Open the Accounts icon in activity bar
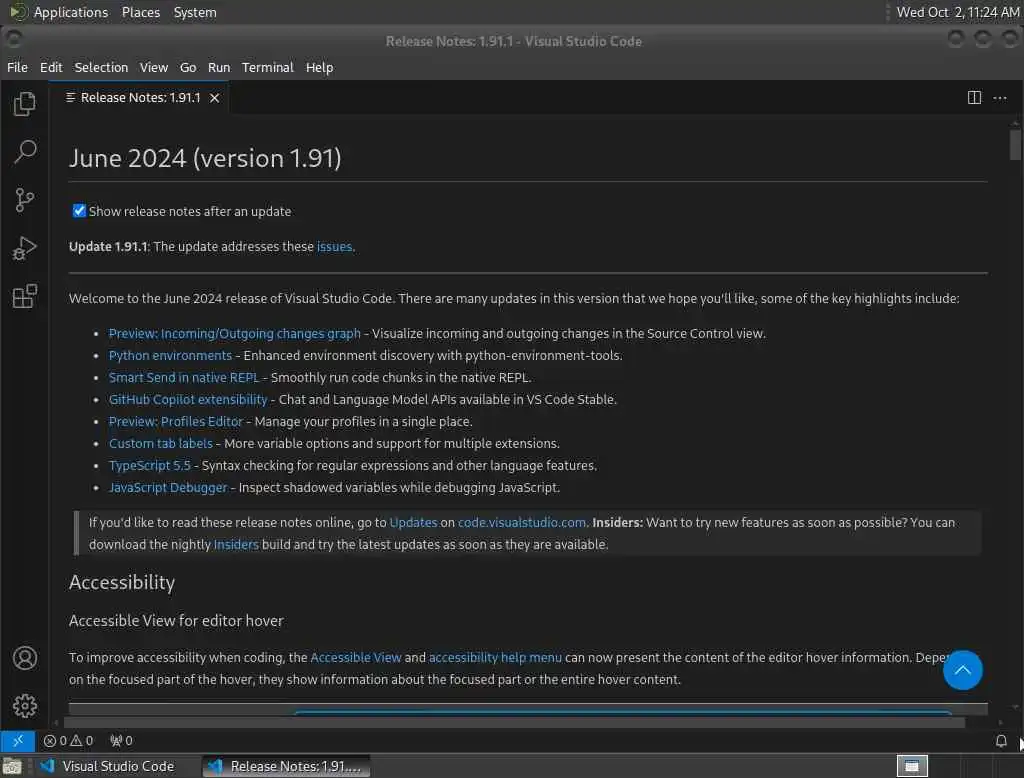Viewport: 1024px width, 778px height. (x=25, y=658)
